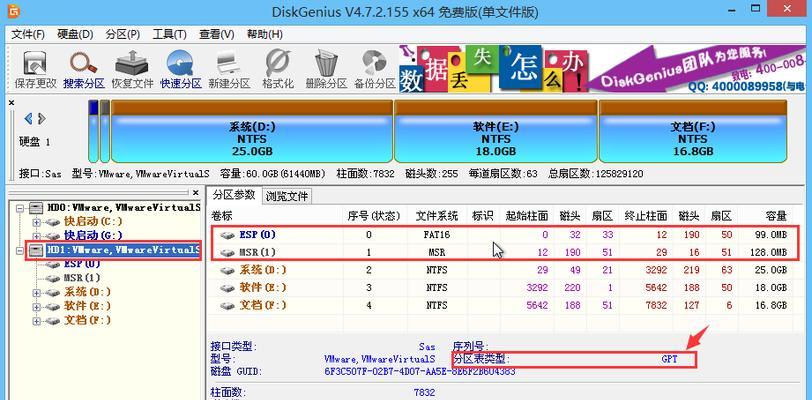The height and width of the screenshot is (400, 812).
Task: Click the drive icon of MSR(1) table row
Action: 227,253
